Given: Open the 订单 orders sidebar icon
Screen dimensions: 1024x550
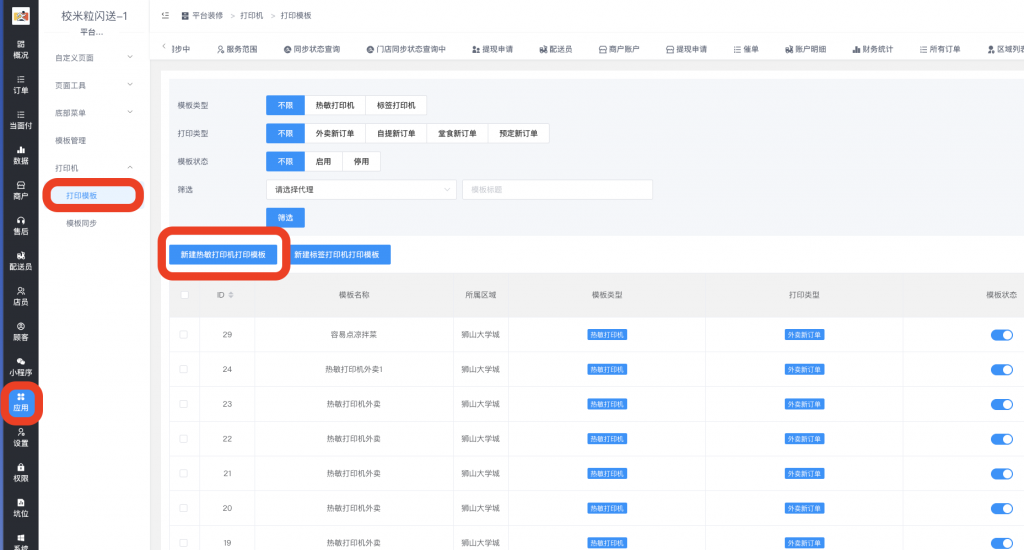Looking at the screenshot, I should coord(21,85).
